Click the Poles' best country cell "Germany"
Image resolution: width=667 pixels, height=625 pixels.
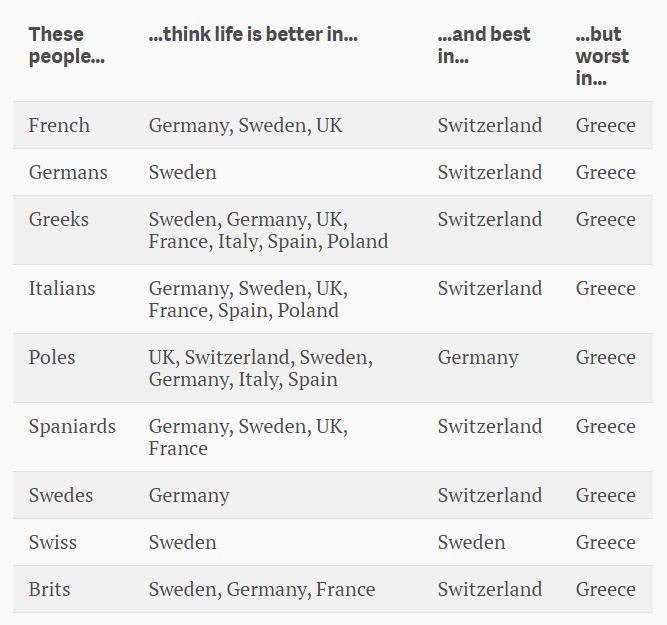tap(478, 357)
